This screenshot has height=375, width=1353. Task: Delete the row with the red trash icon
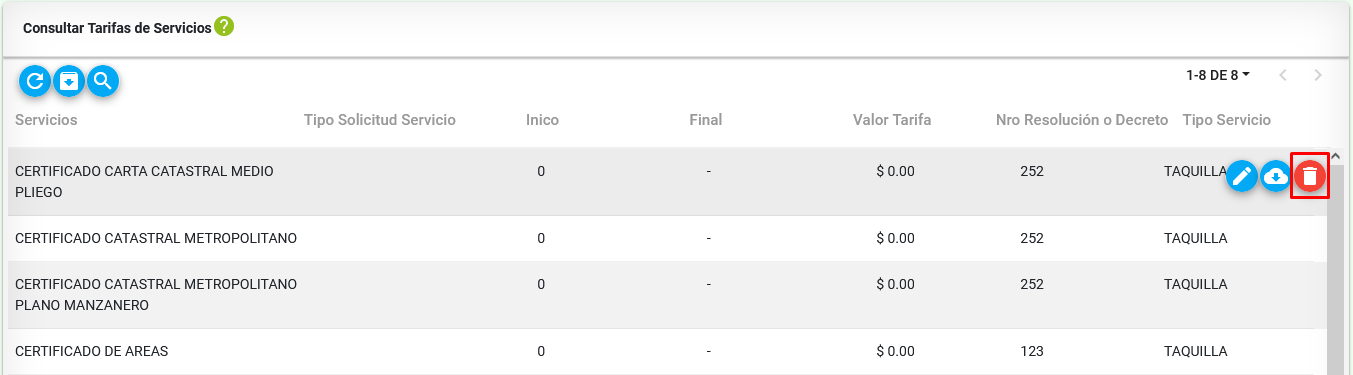[1310, 177]
